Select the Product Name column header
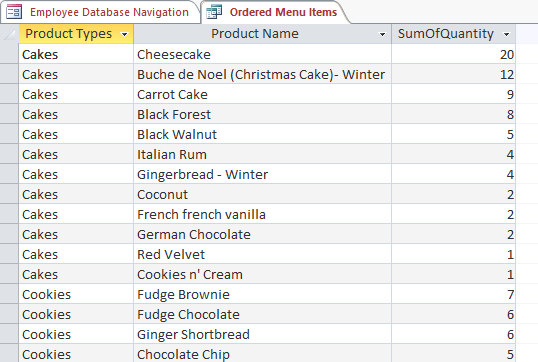The width and height of the screenshot is (538, 362). coord(262,34)
